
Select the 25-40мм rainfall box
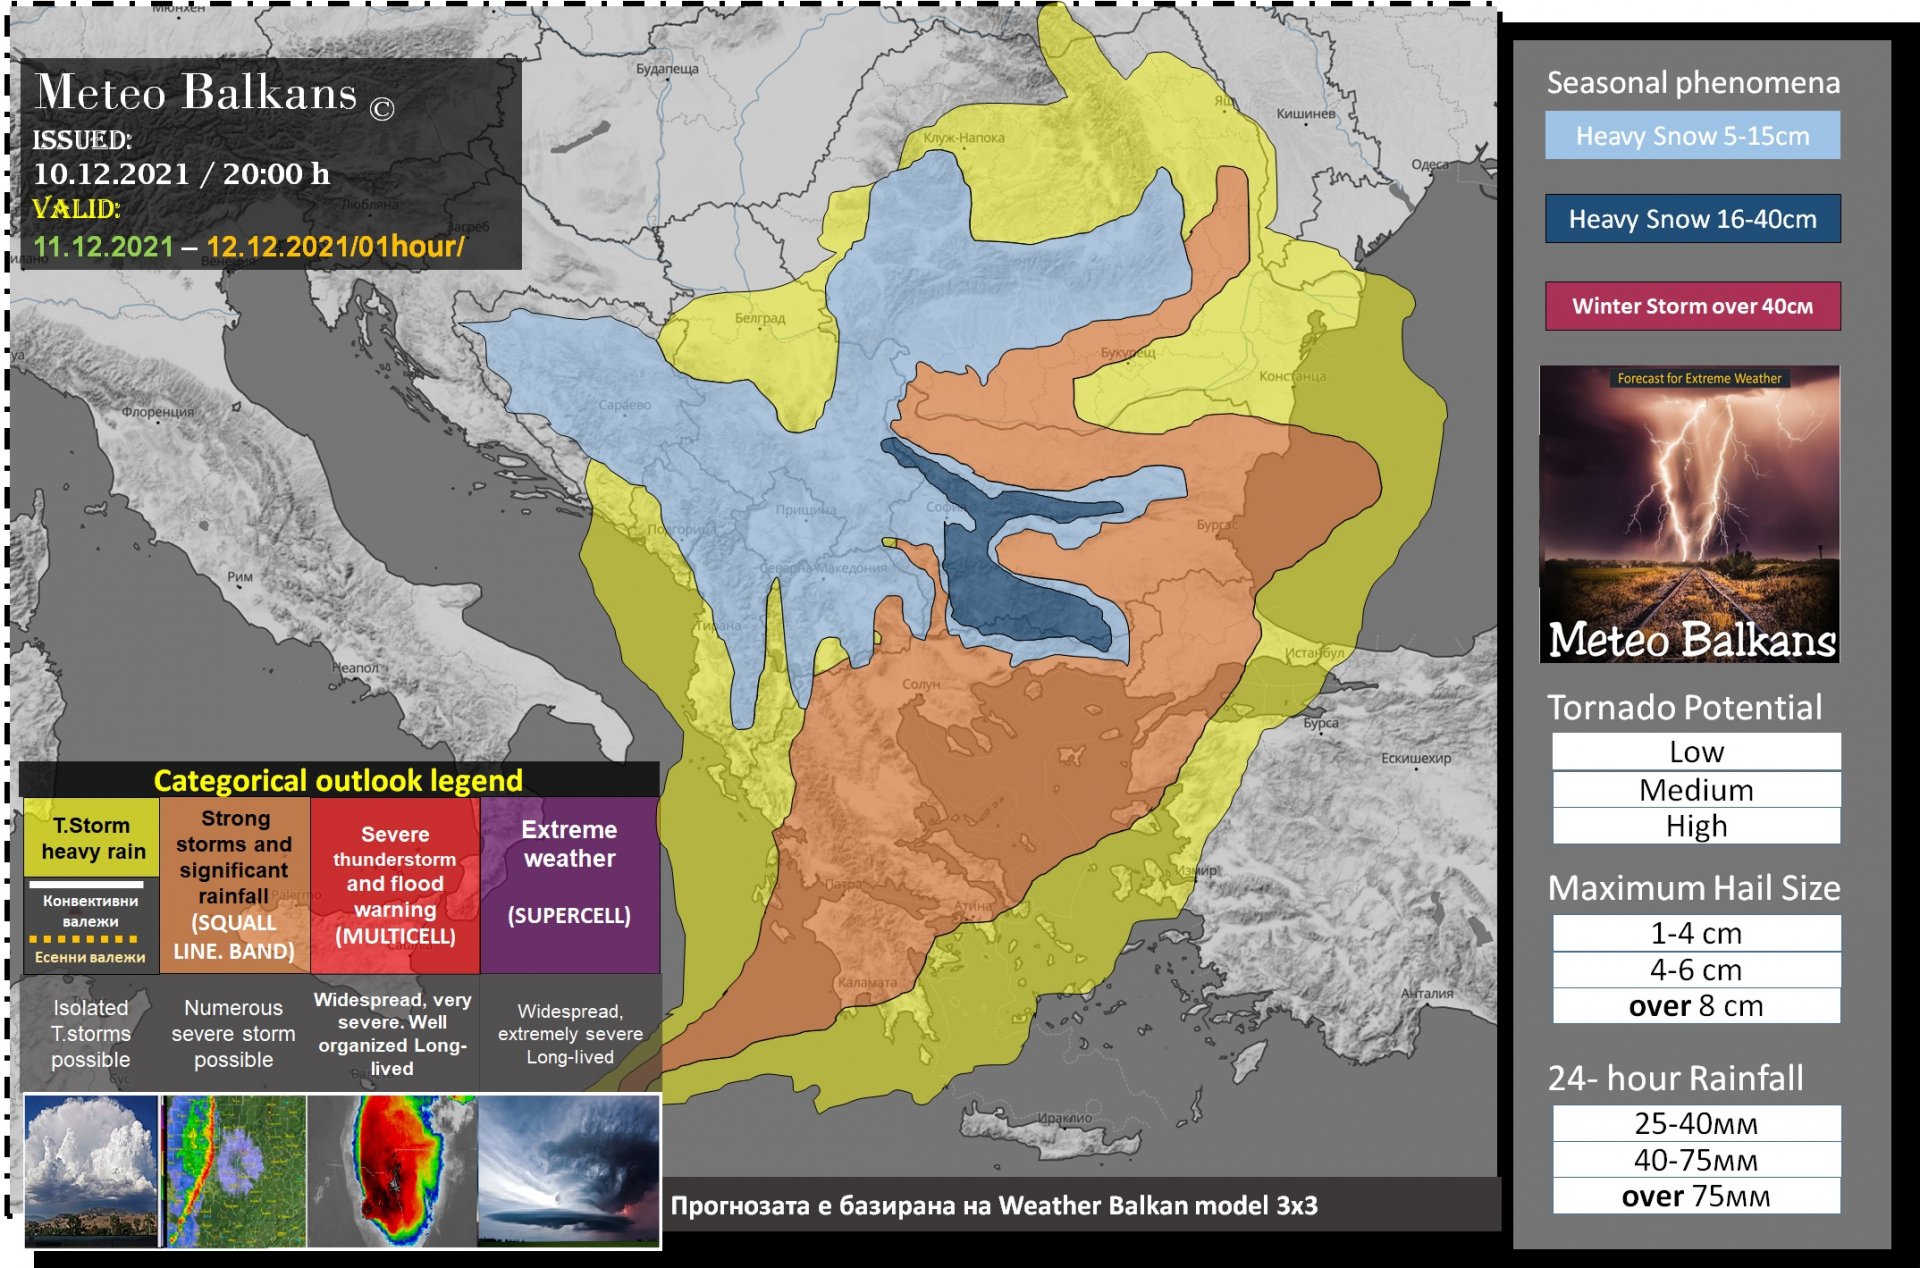pyautogui.click(x=1696, y=1123)
